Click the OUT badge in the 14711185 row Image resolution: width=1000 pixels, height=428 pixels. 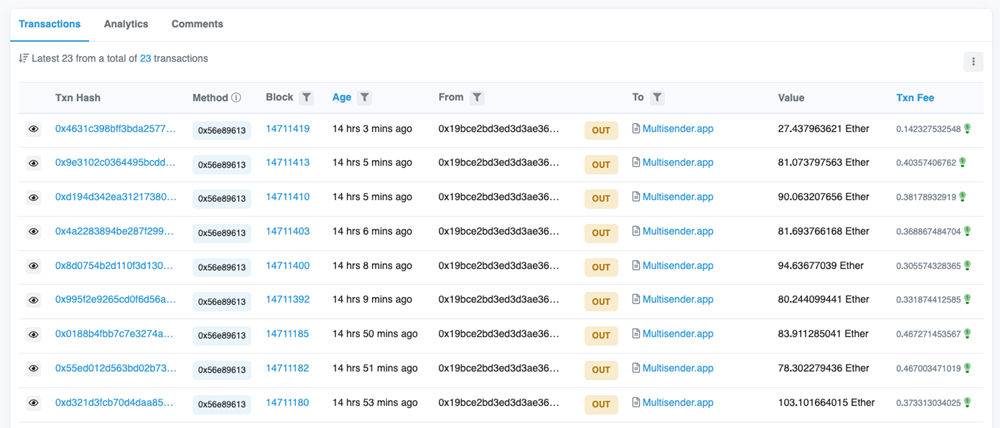coord(601,336)
